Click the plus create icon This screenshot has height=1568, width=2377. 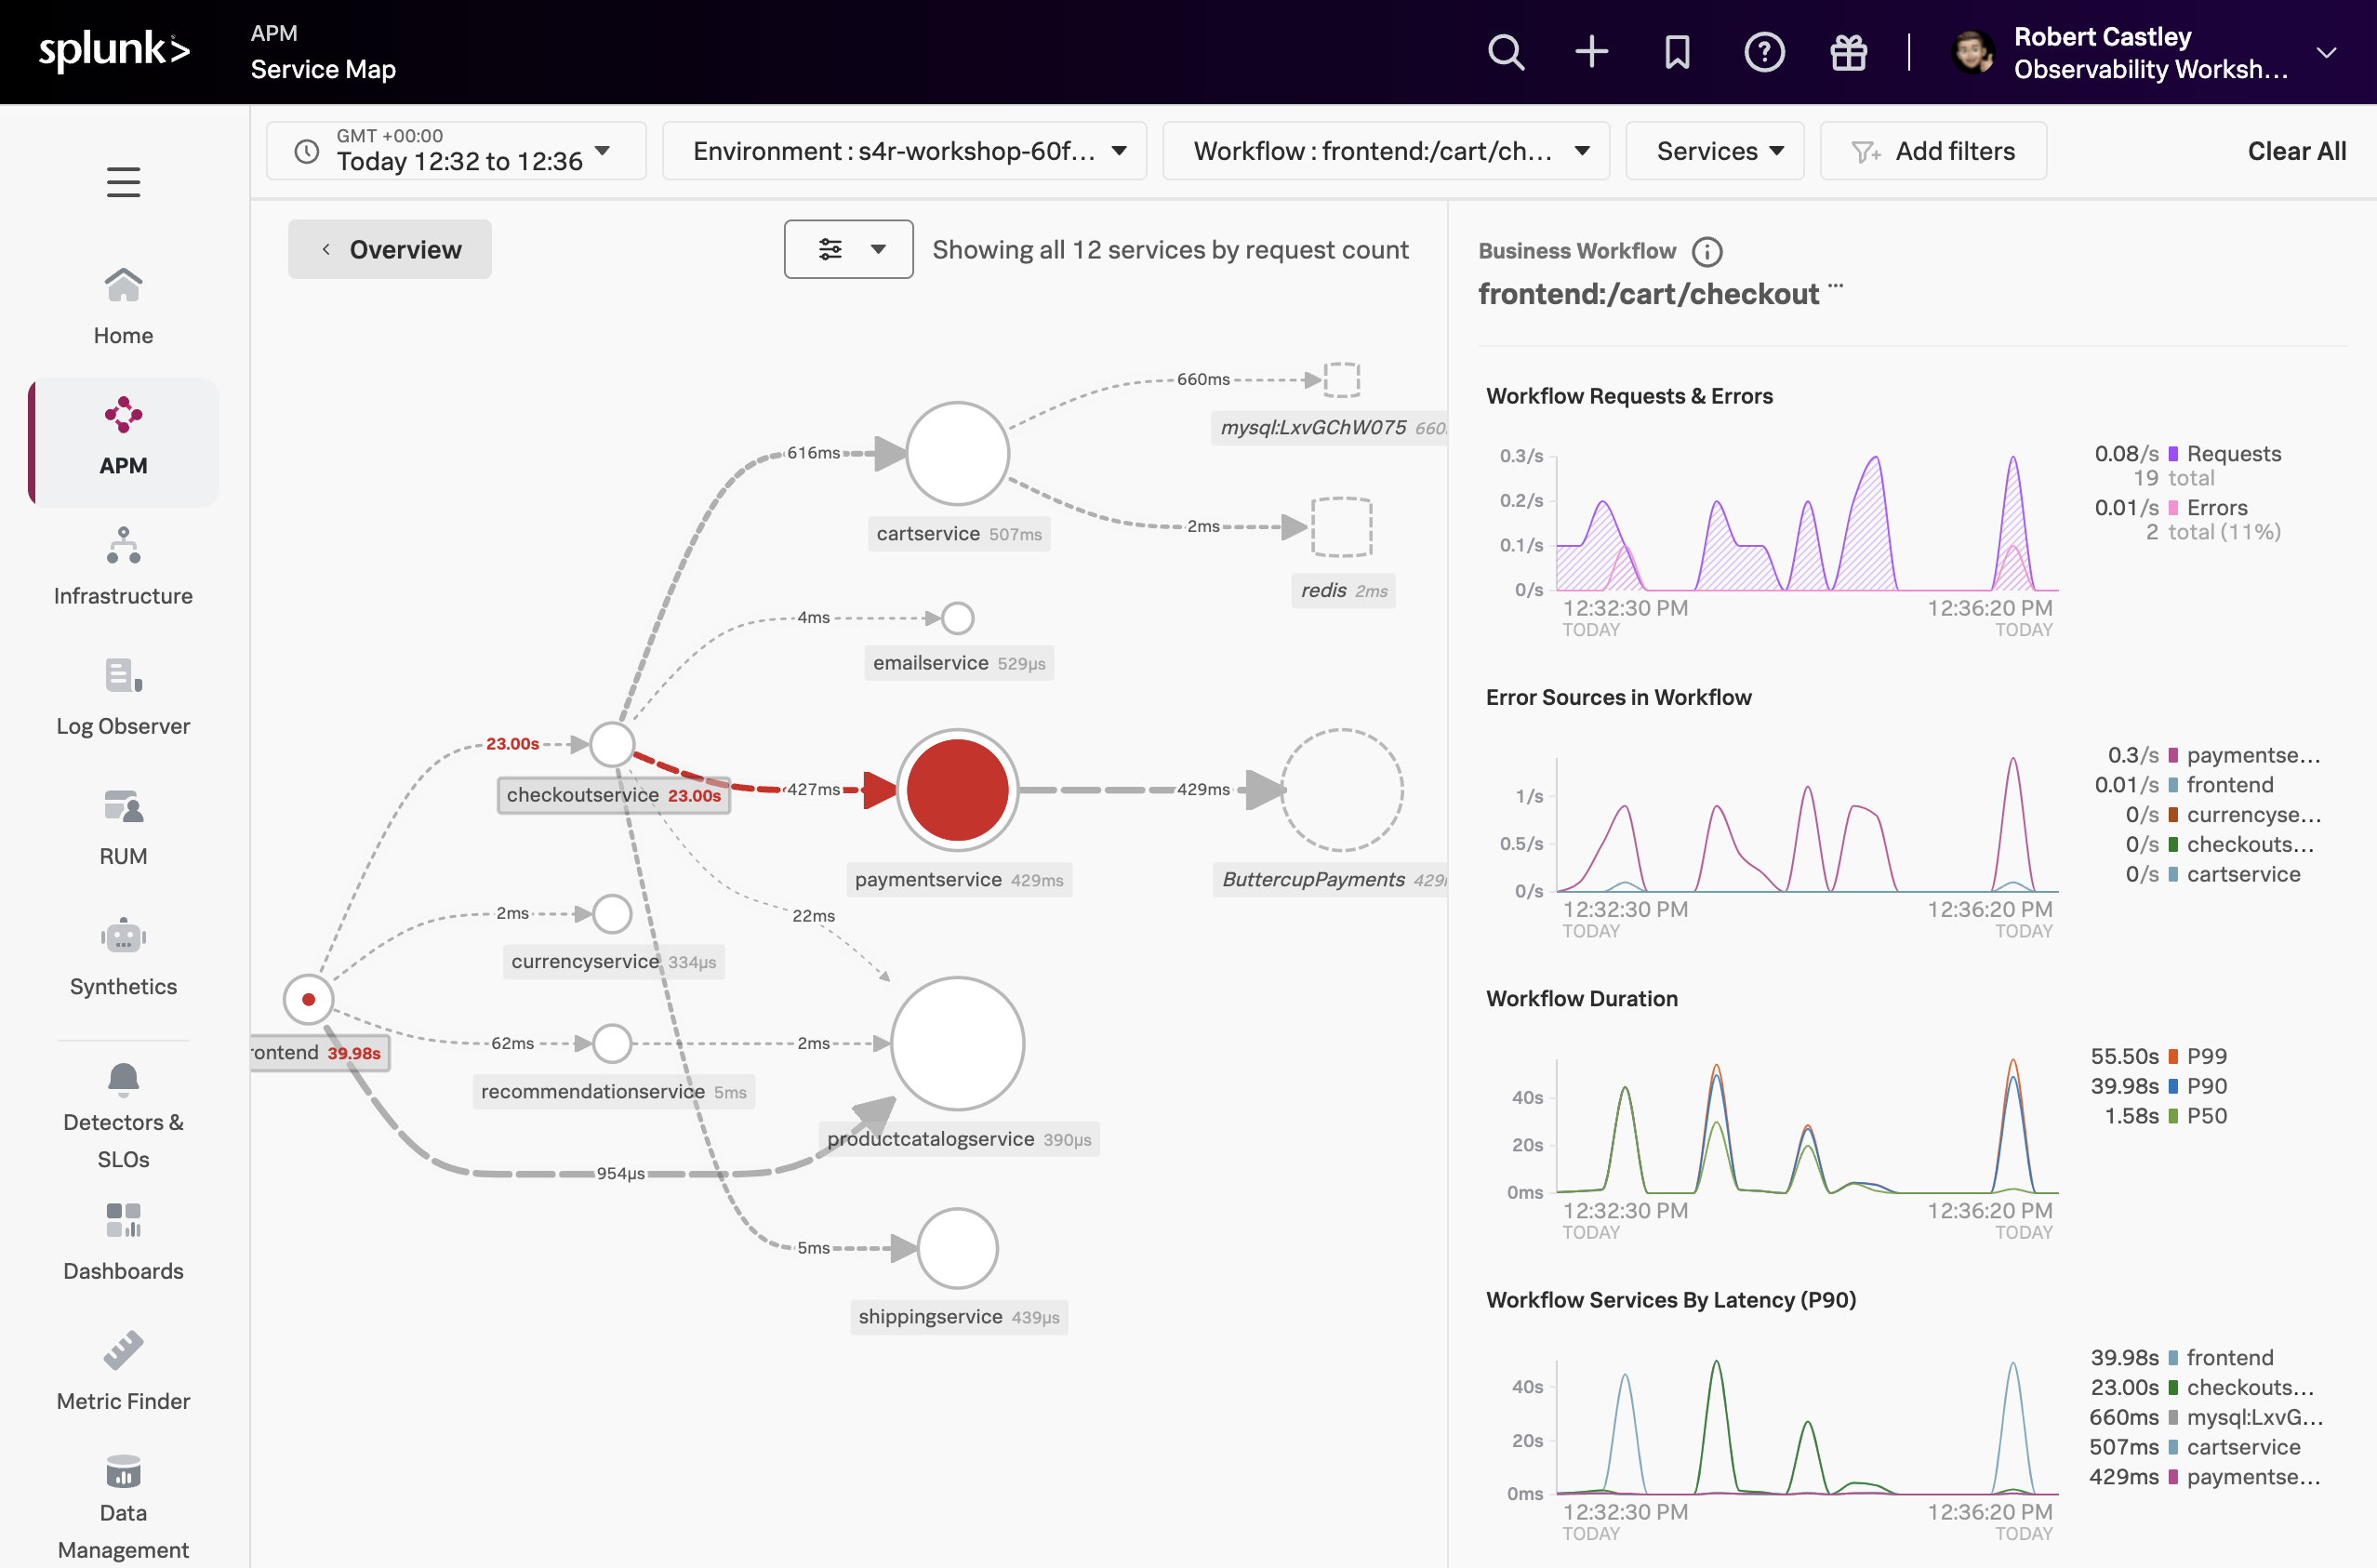(x=1591, y=52)
